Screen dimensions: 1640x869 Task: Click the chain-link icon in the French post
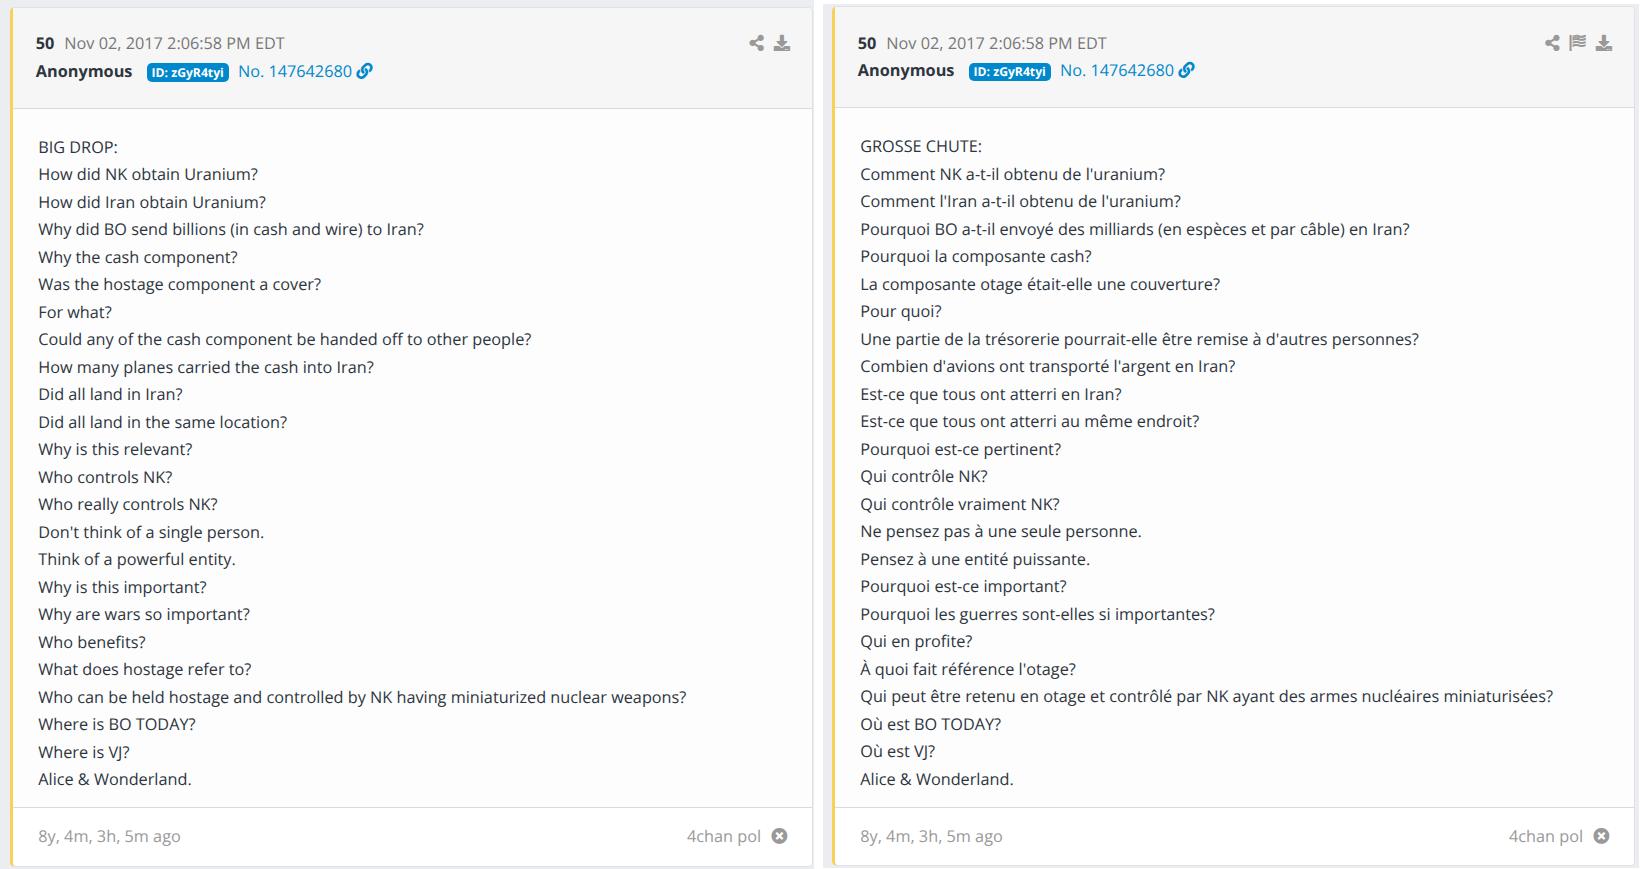(x=1187, y=70)
